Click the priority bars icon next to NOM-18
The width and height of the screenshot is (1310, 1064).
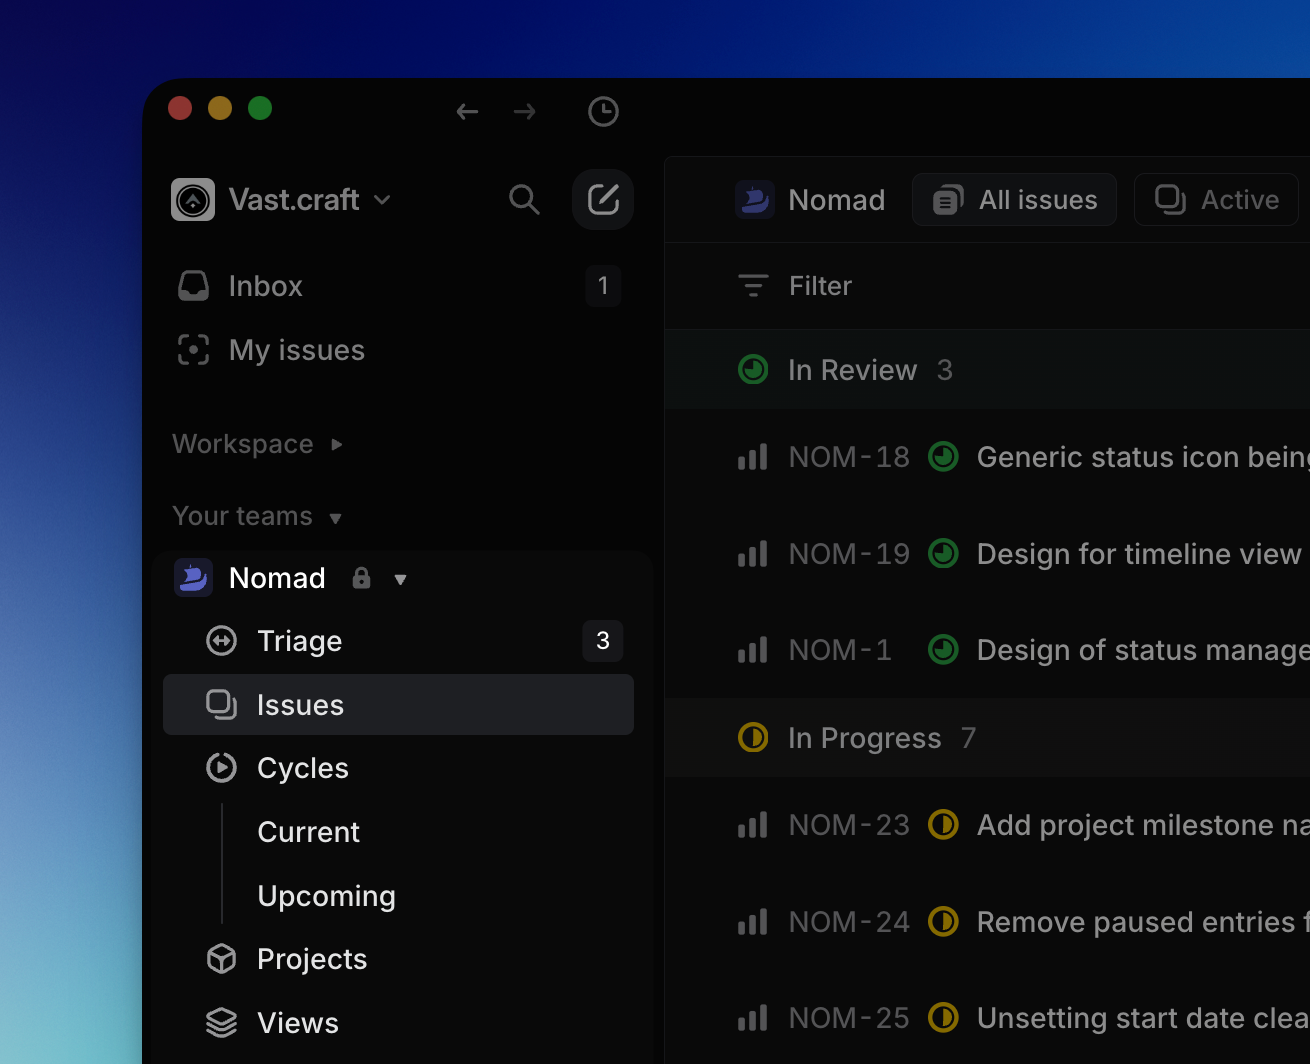752,457
